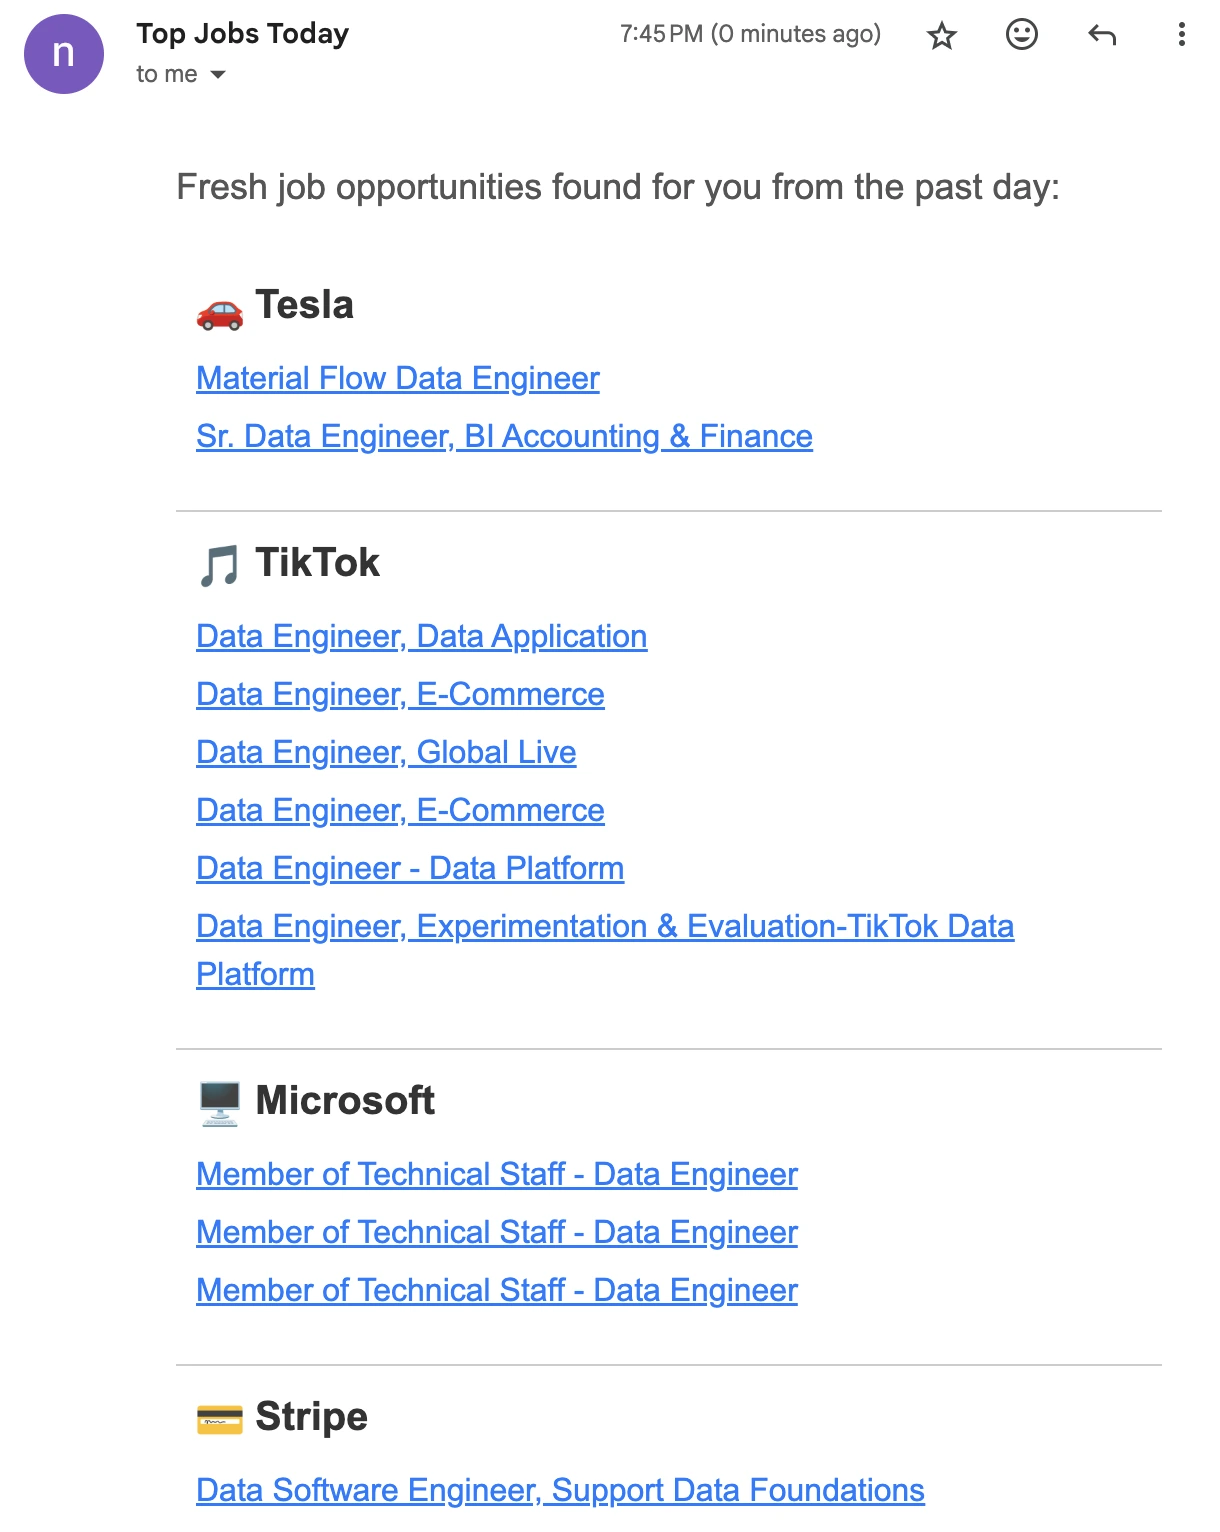The height and width of the screenshot is (1532, 1220).
Task: Open the Data Engineer - Data Platform link
Action: [410, 868]
